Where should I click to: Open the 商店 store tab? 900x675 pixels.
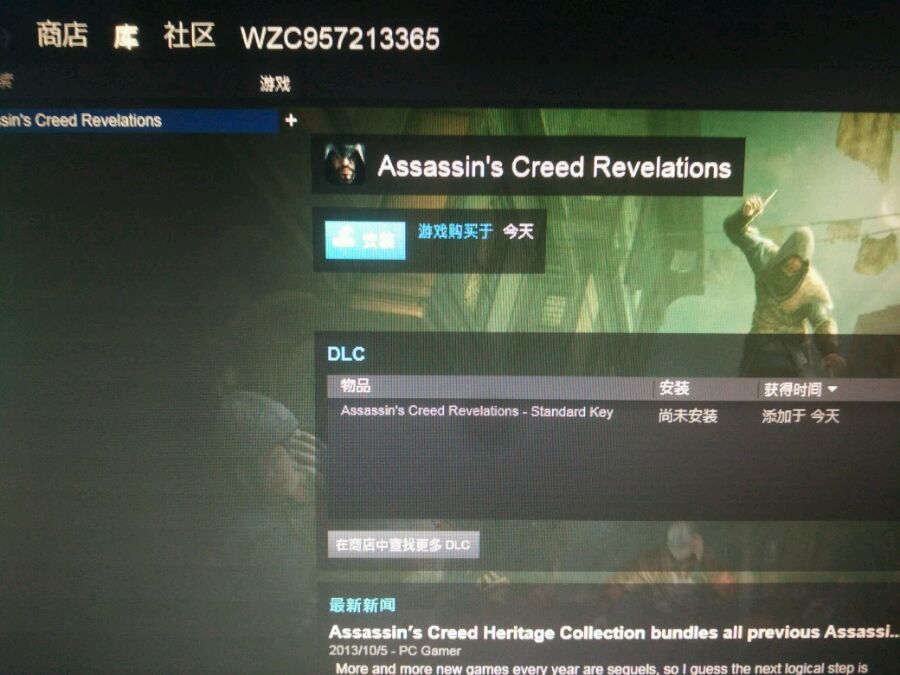[62, 34]
